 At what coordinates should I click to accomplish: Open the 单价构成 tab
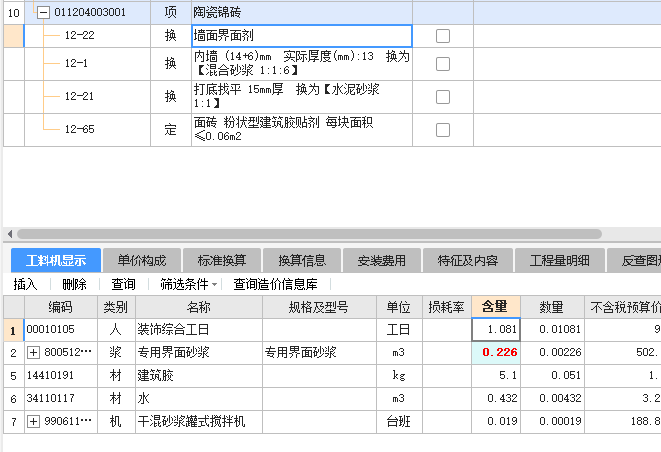point(142,261)
